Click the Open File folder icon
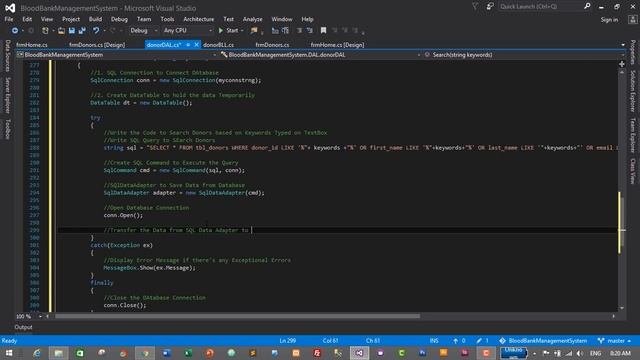 point(61,31)
